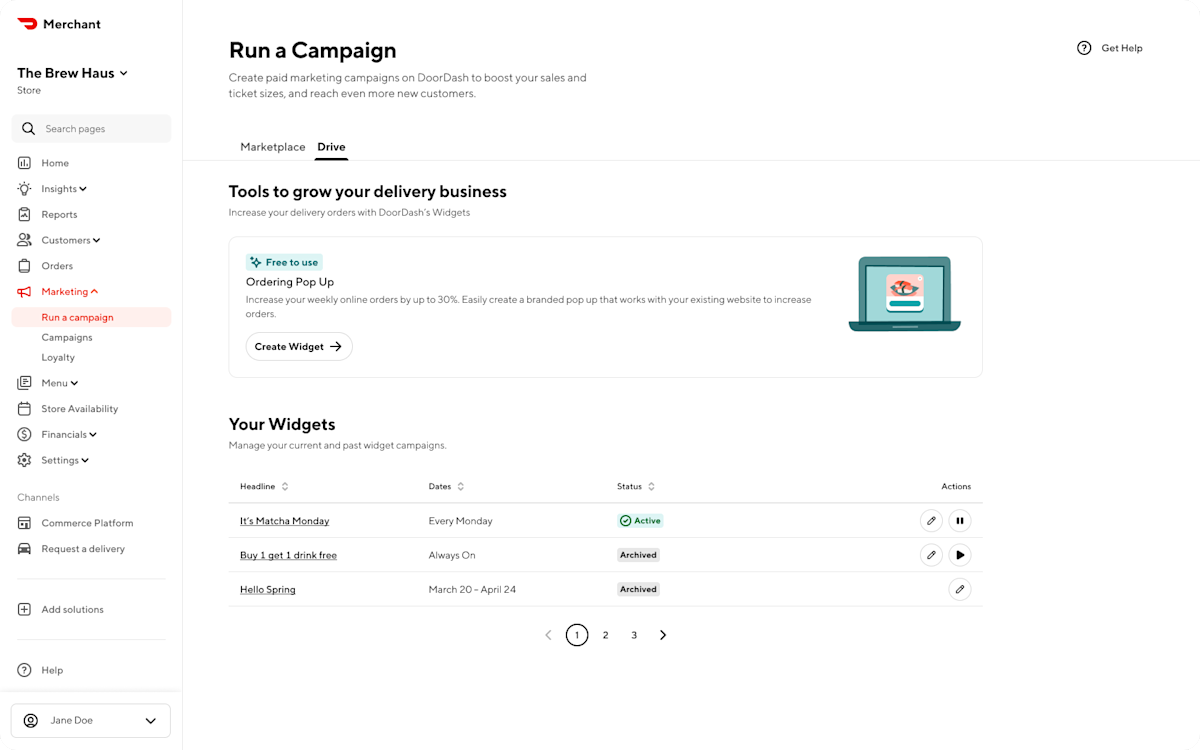The height and width of the screenshot is (750, 1200).
Task: Go to the previous page of widgets
Action: pos(548,635)
